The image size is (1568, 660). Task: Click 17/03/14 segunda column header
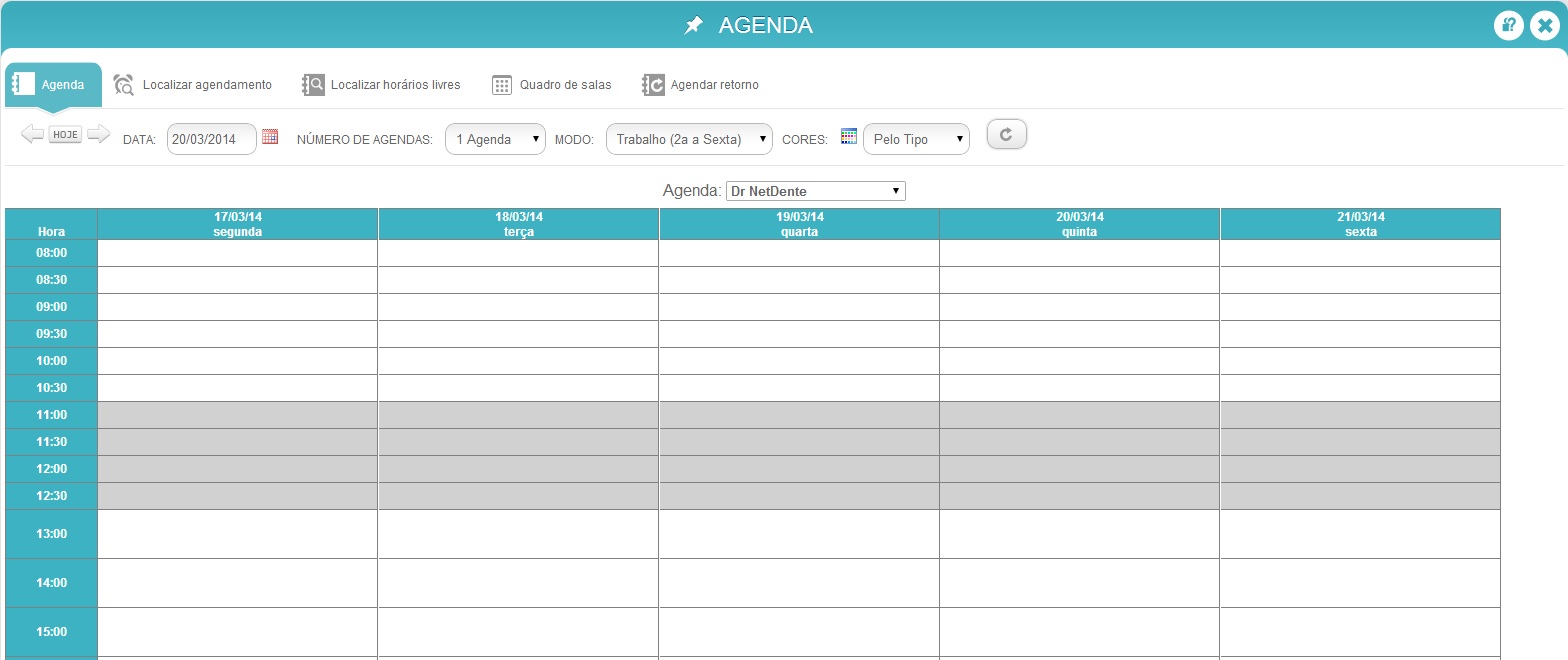pyautogui.click(x=238, y=224)
